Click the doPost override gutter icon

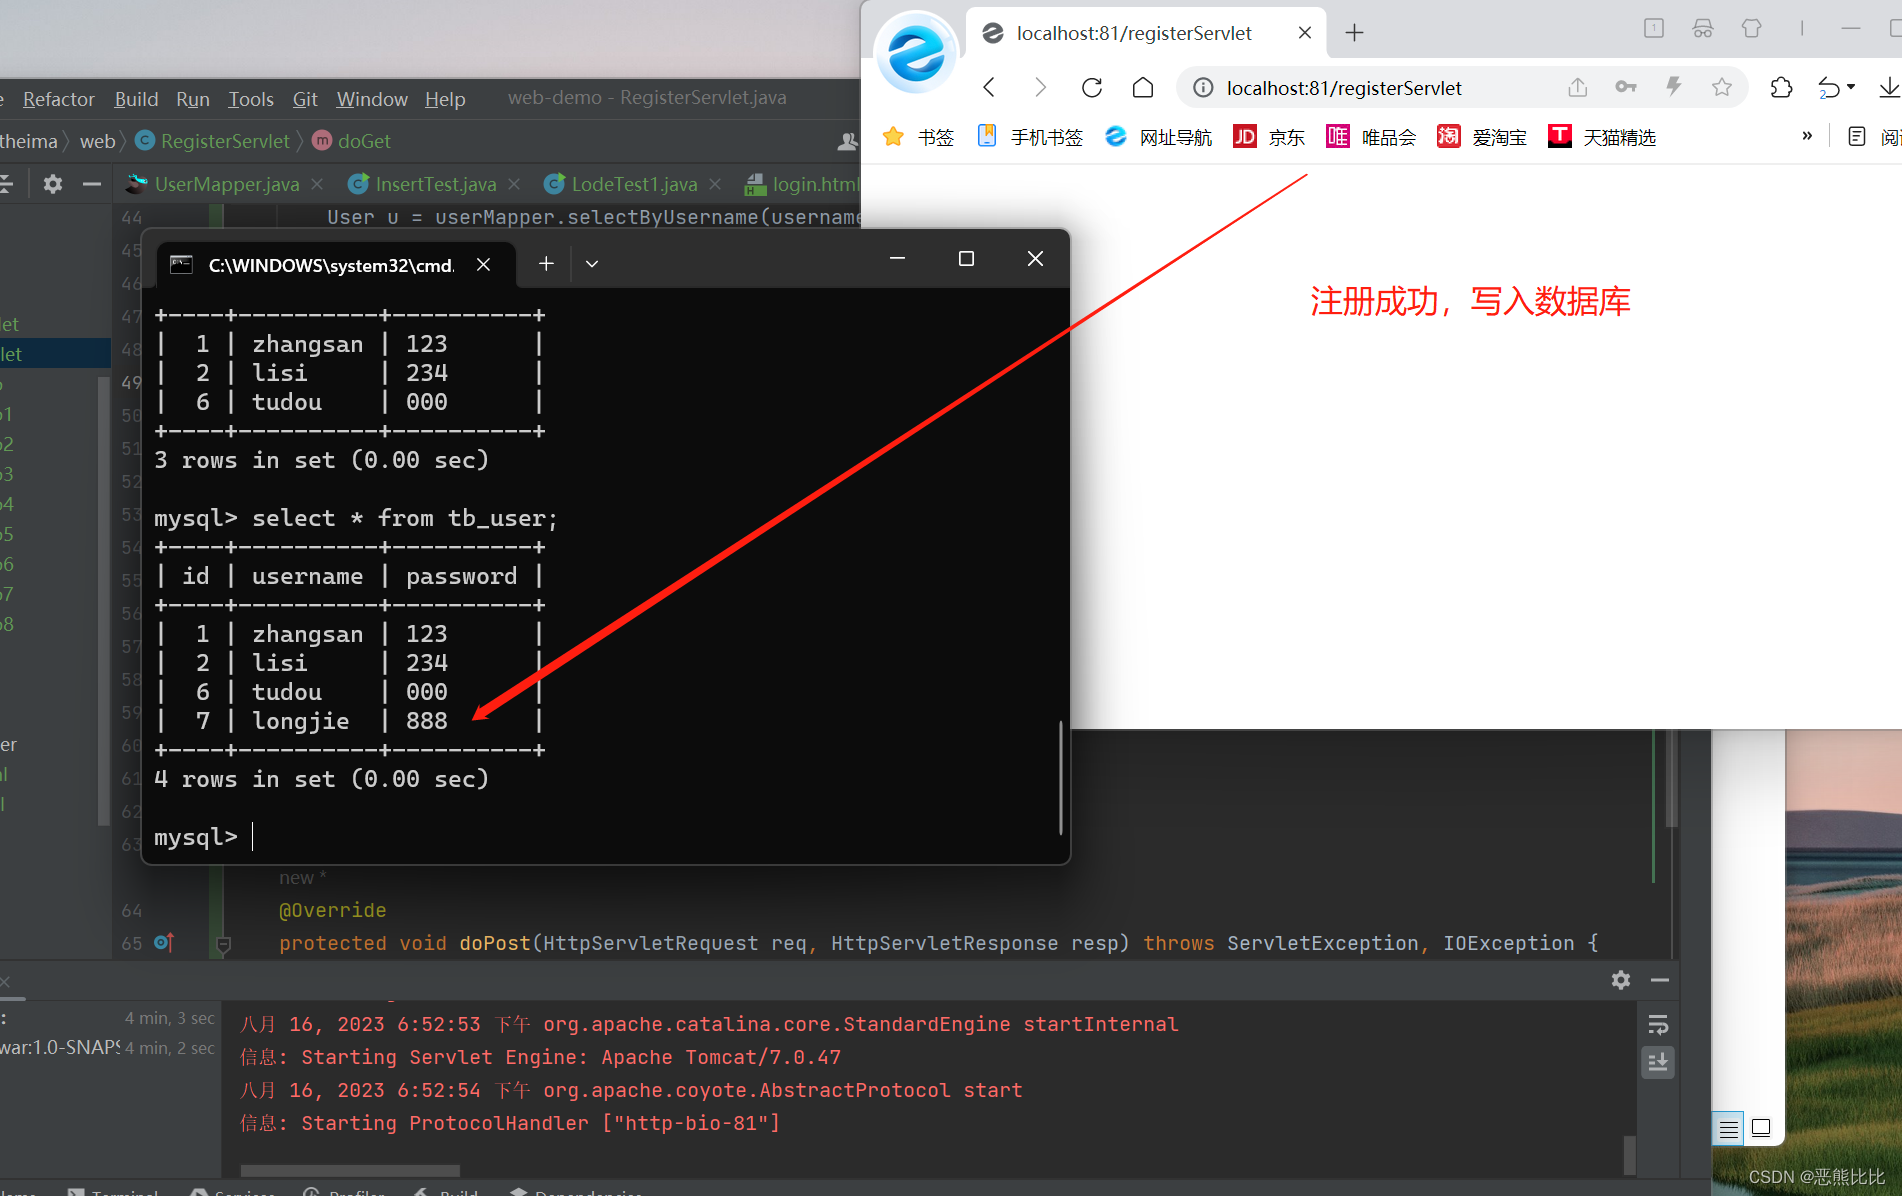tap(165, 943)
